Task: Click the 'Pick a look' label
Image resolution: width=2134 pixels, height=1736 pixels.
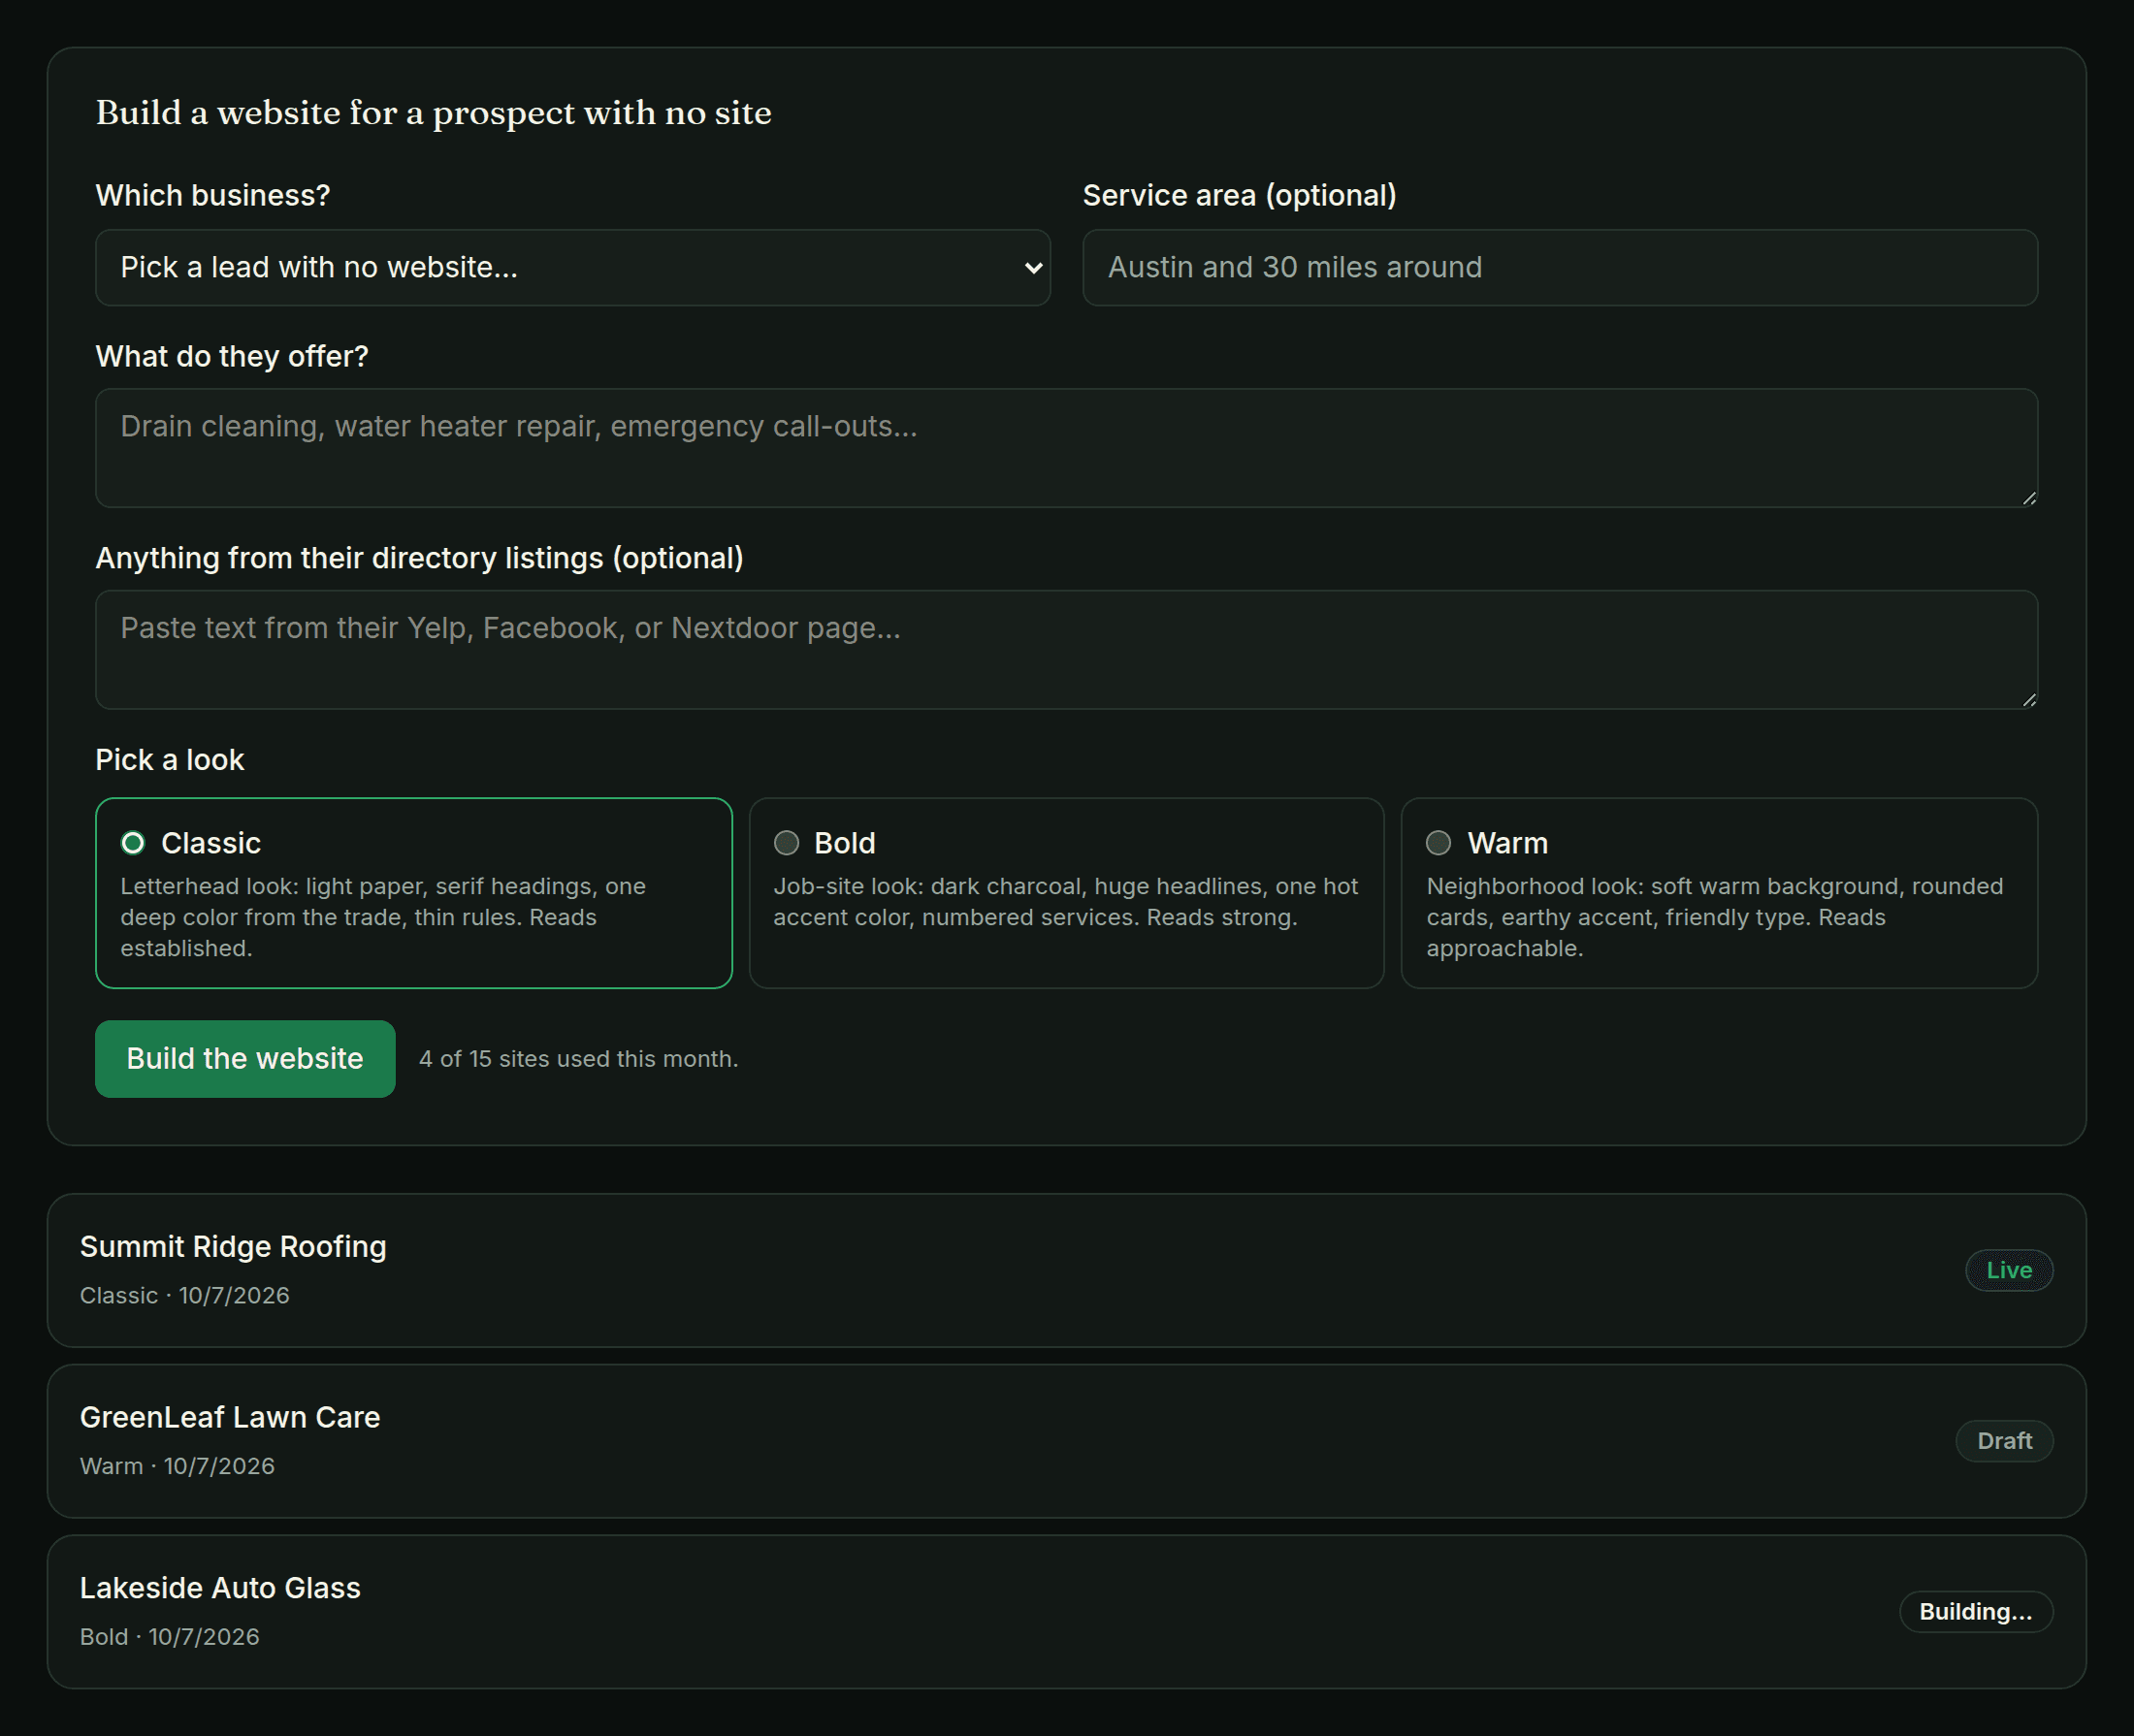Action: pos(170,760)
